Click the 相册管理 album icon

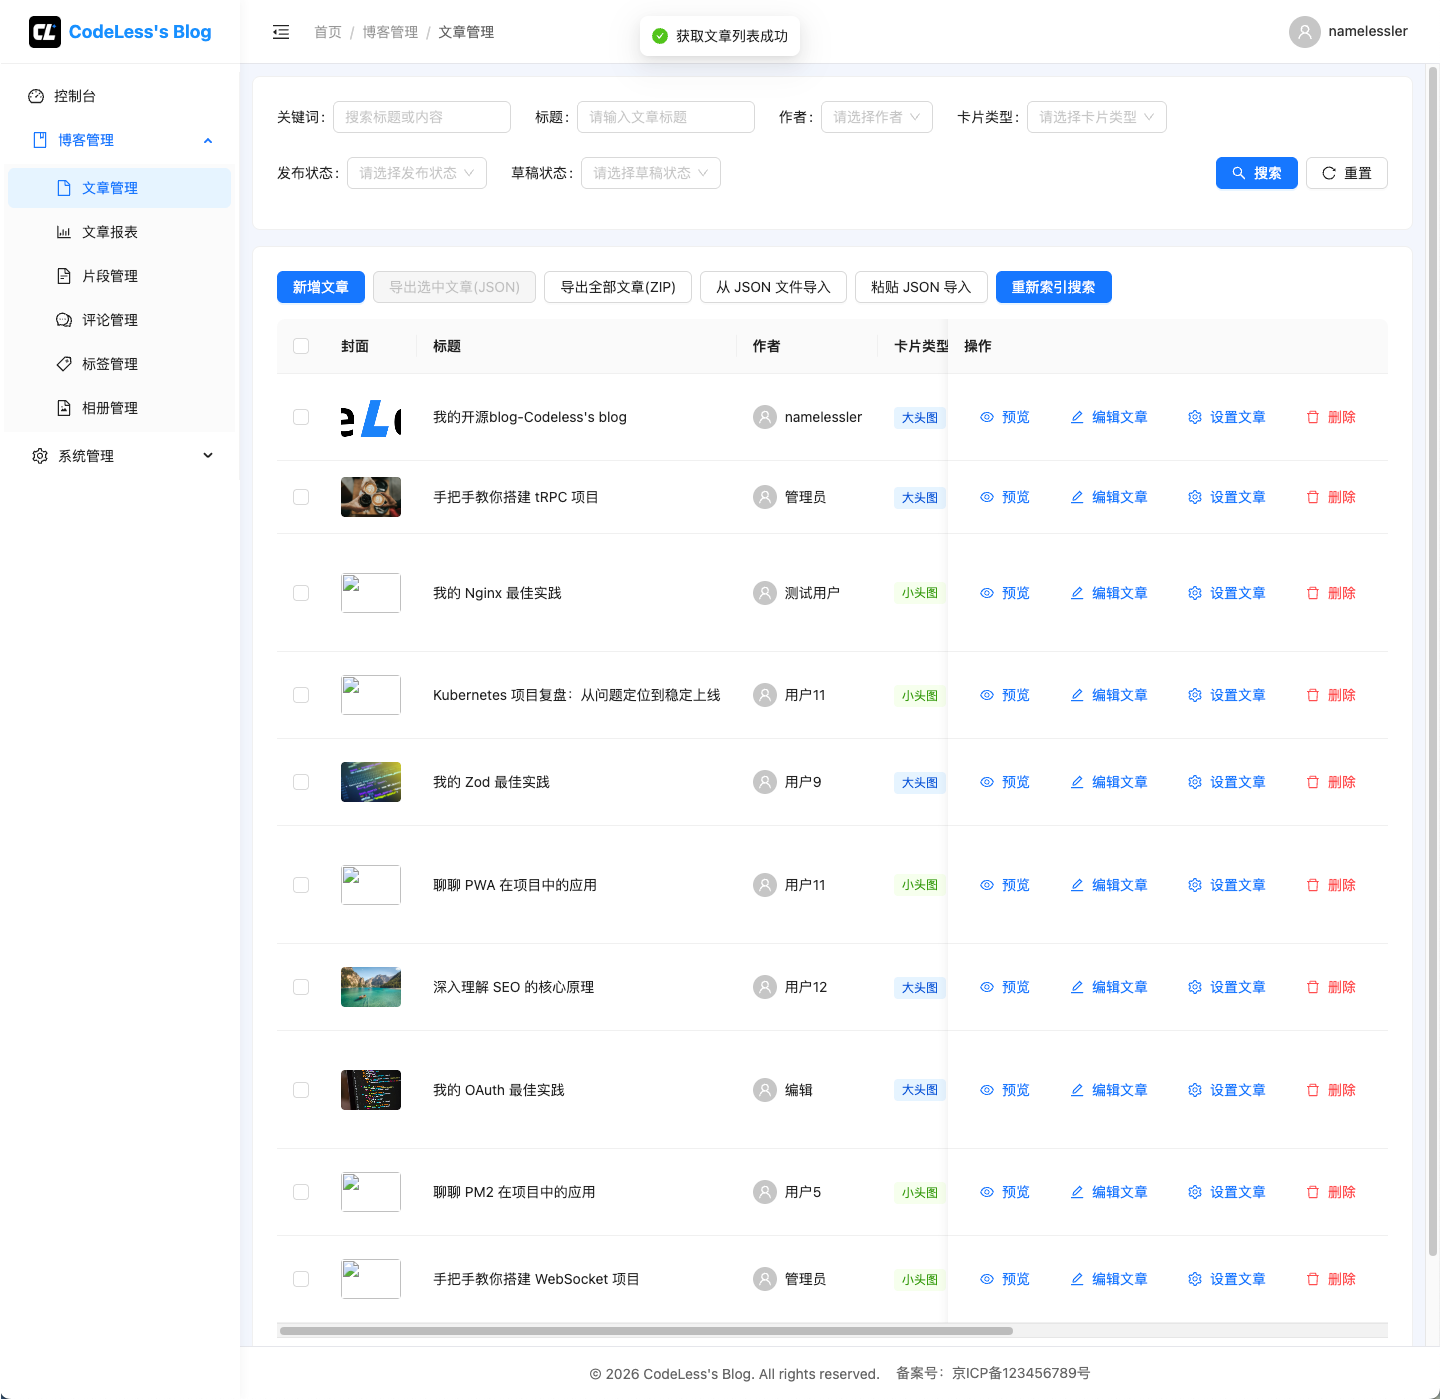64,408
